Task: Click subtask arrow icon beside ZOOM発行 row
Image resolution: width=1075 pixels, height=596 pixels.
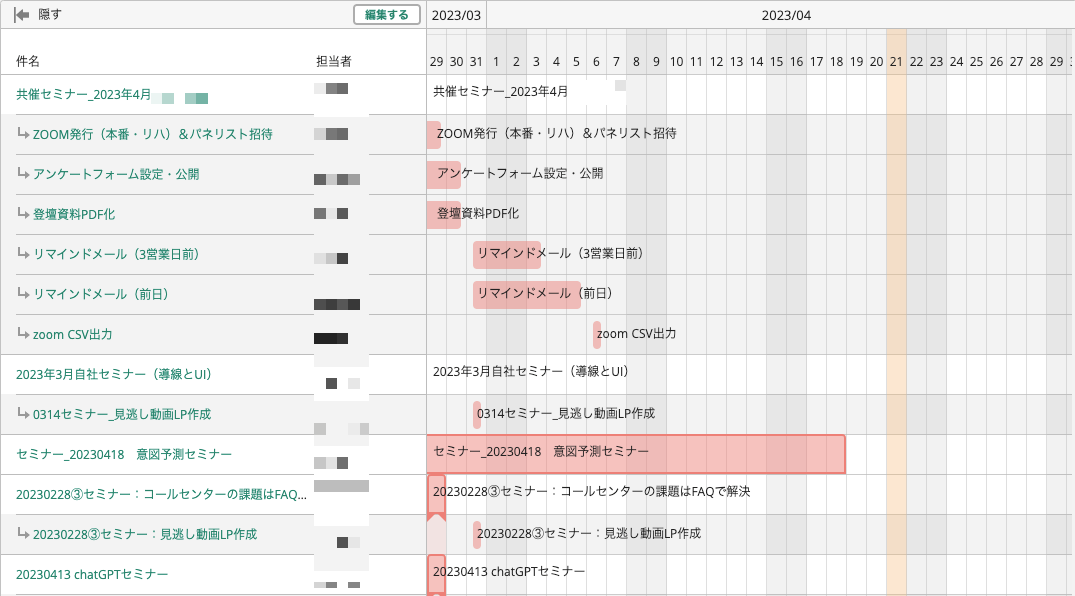Action: click(x=24, y=134)
